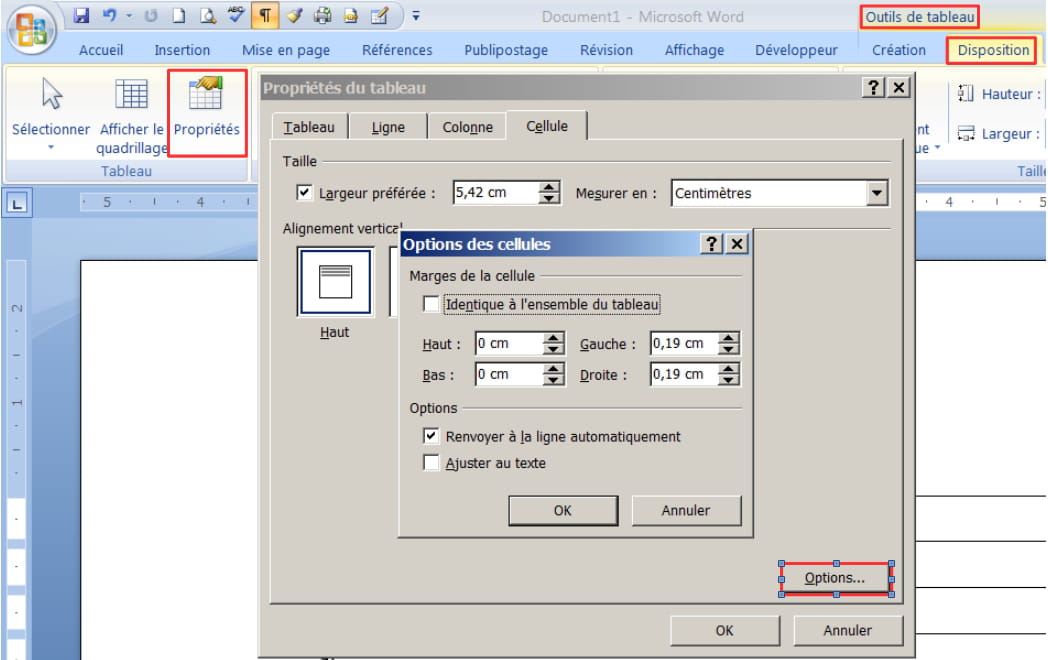Switch to the Colonne tab

coord(468,127)
